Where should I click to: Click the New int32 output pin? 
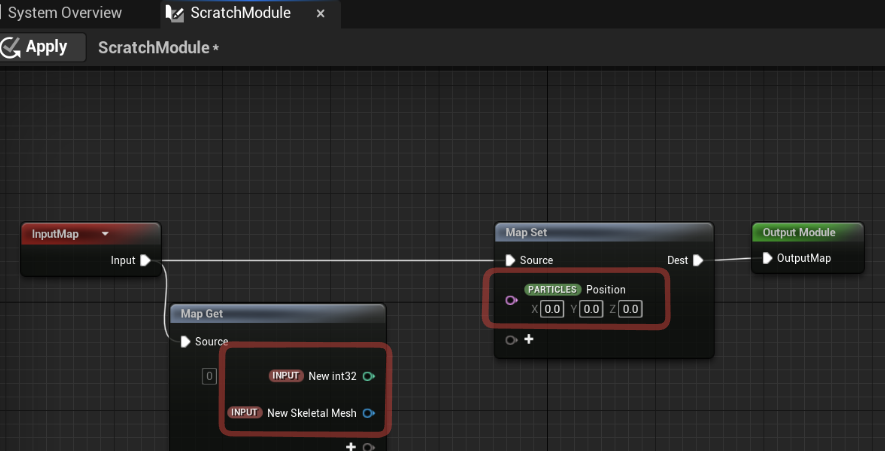[369, 376]
